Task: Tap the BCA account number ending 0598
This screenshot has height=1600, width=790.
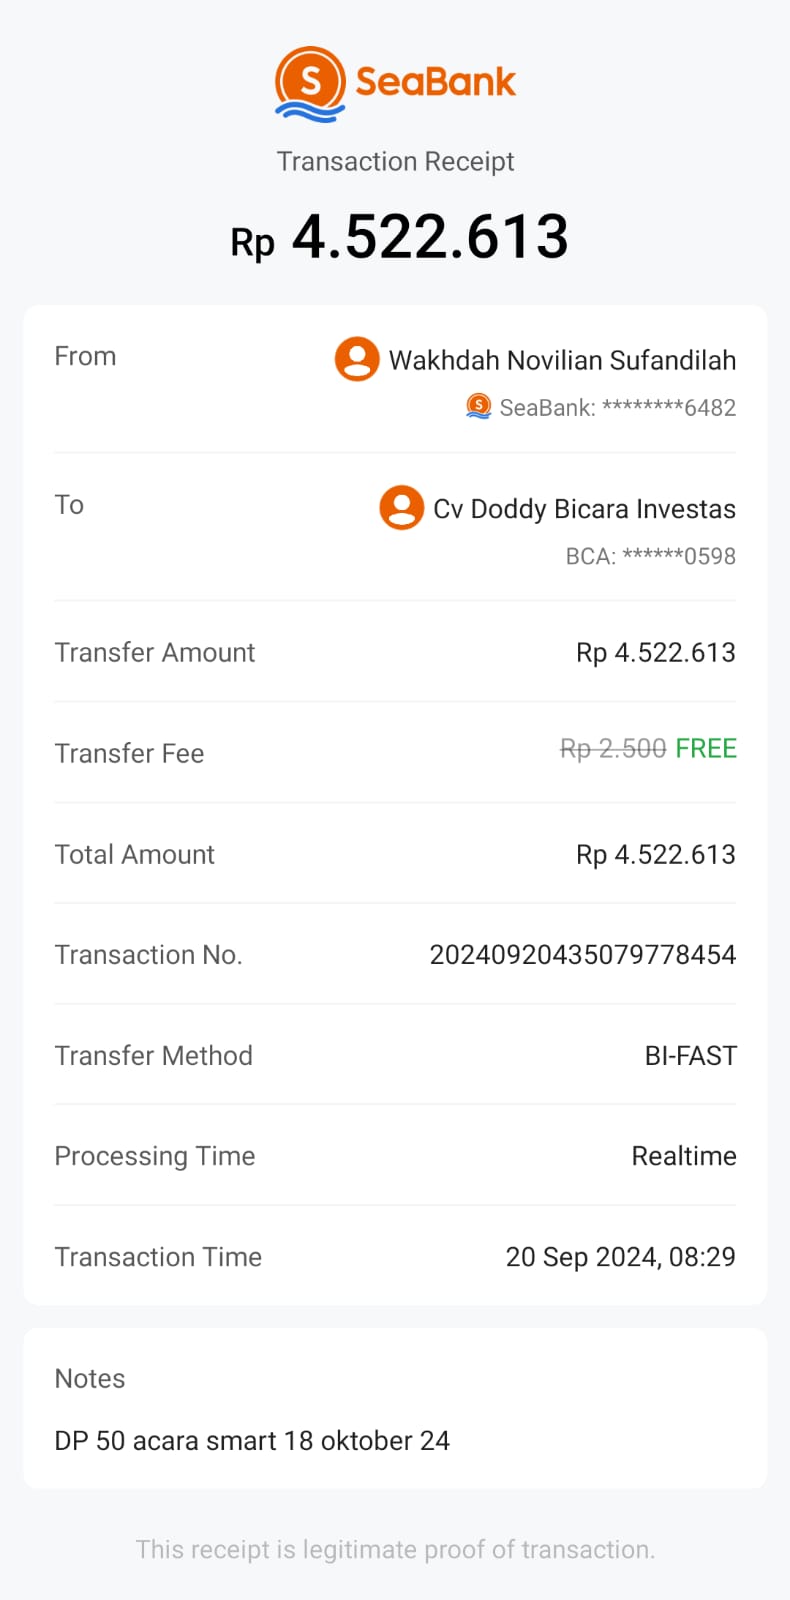Action: 651,556
